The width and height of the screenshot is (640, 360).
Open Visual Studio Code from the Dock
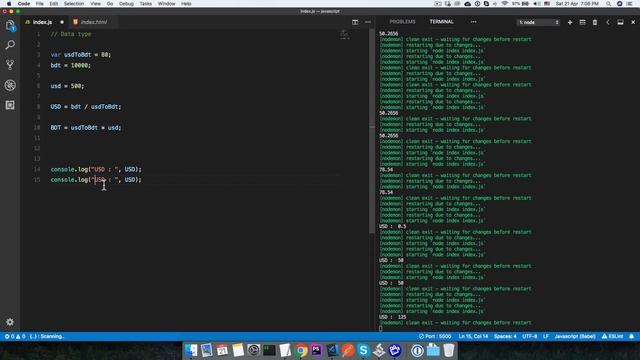click(x=332, y=350)
